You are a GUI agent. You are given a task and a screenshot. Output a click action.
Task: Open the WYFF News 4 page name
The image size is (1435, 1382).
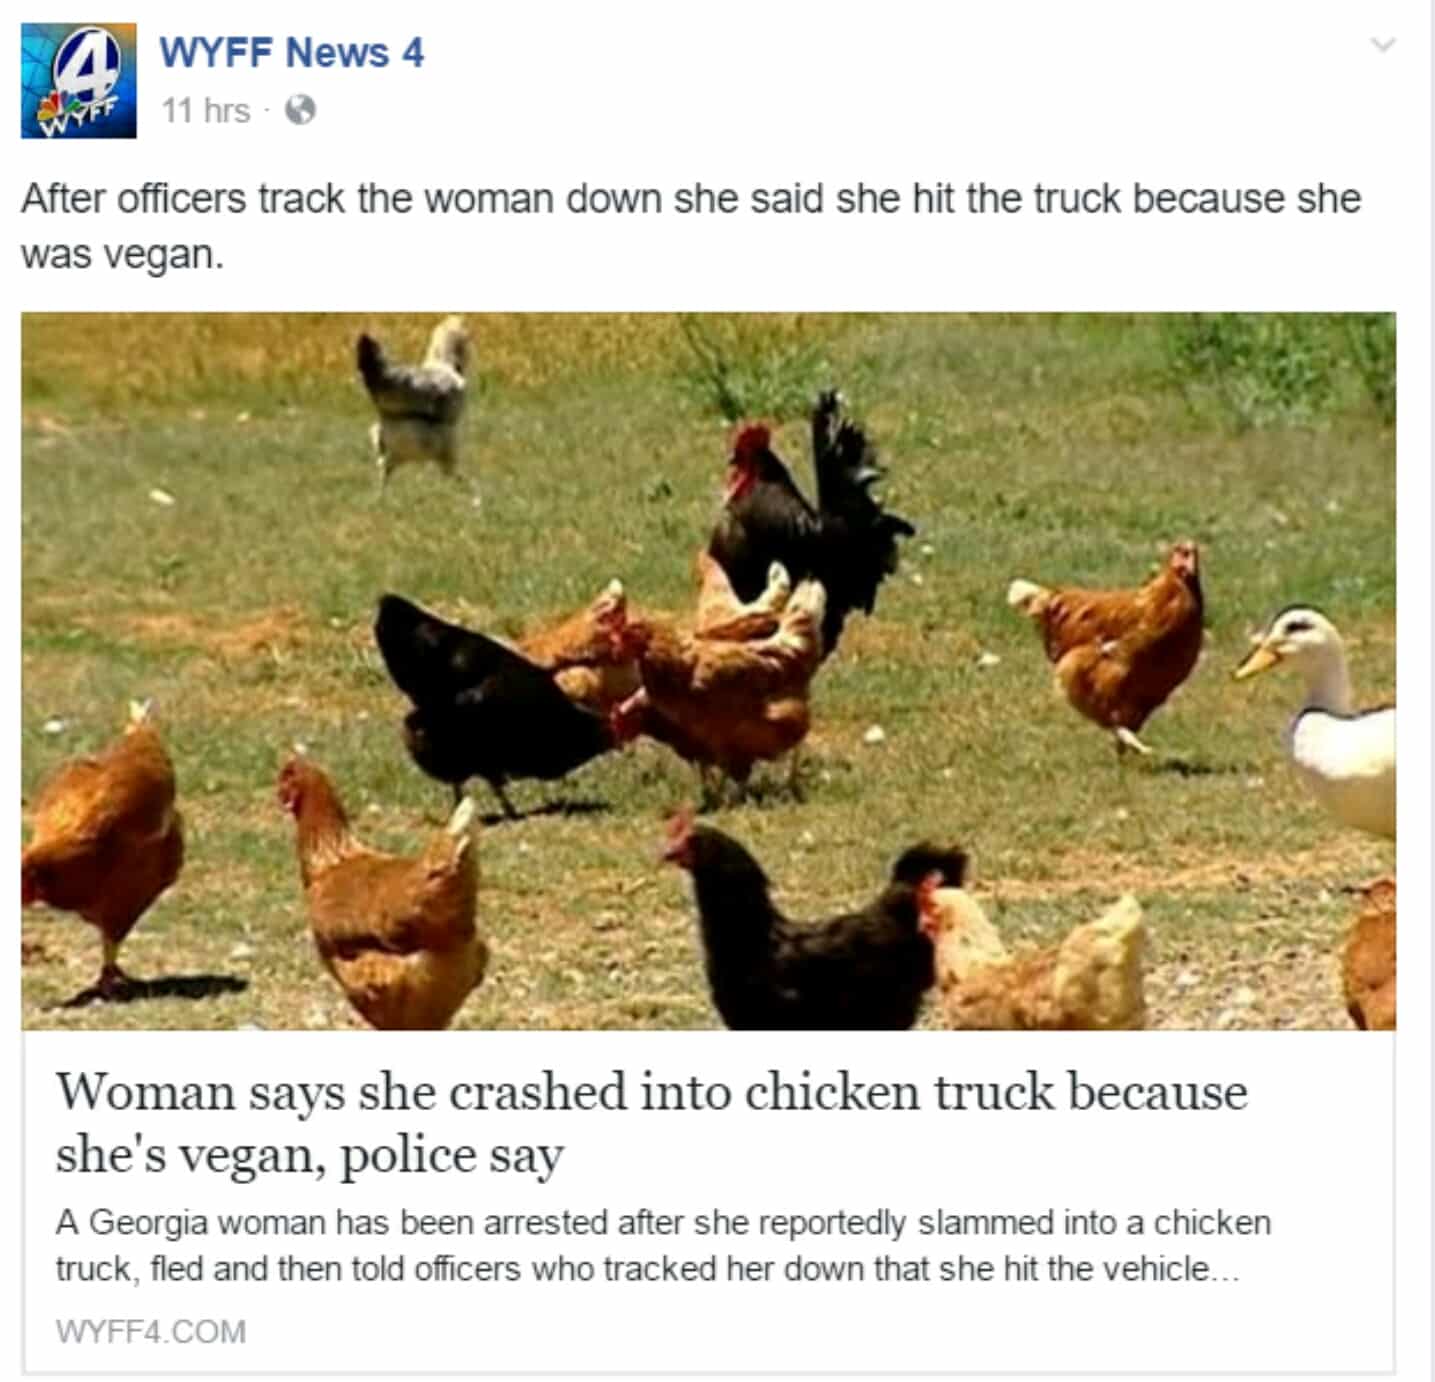click(x=291, y=53)
